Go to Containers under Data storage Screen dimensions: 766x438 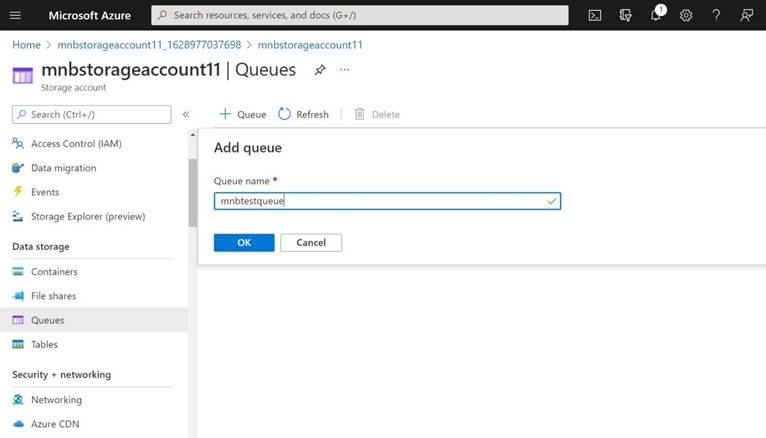click(x=94, y=271)
